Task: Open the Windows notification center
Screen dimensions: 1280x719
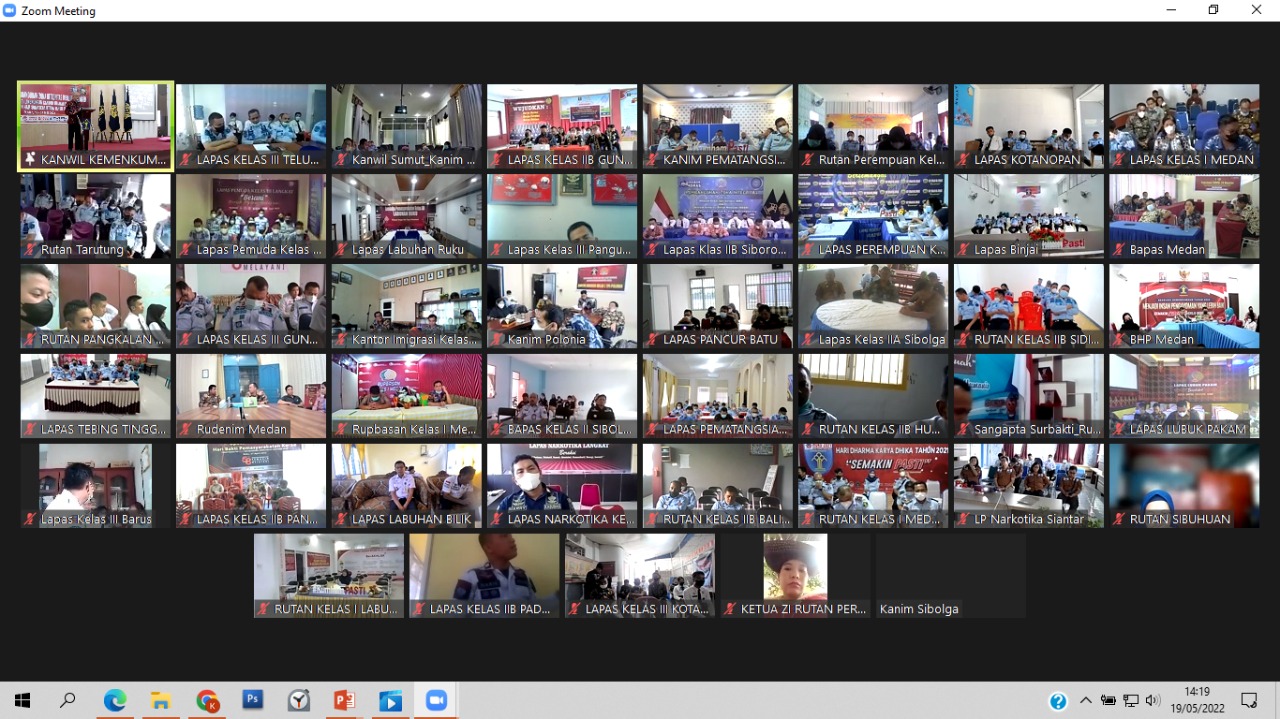Action: coord(1249,701)
